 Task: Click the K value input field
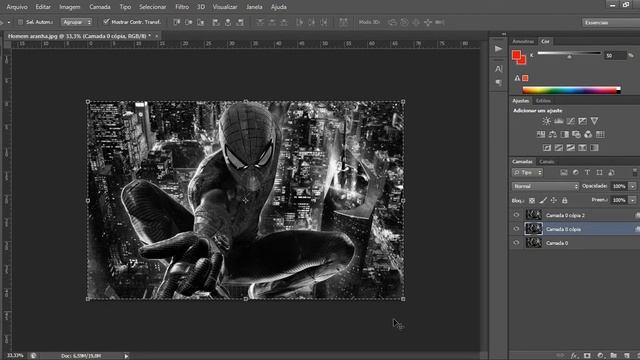(x=615, y=56)
